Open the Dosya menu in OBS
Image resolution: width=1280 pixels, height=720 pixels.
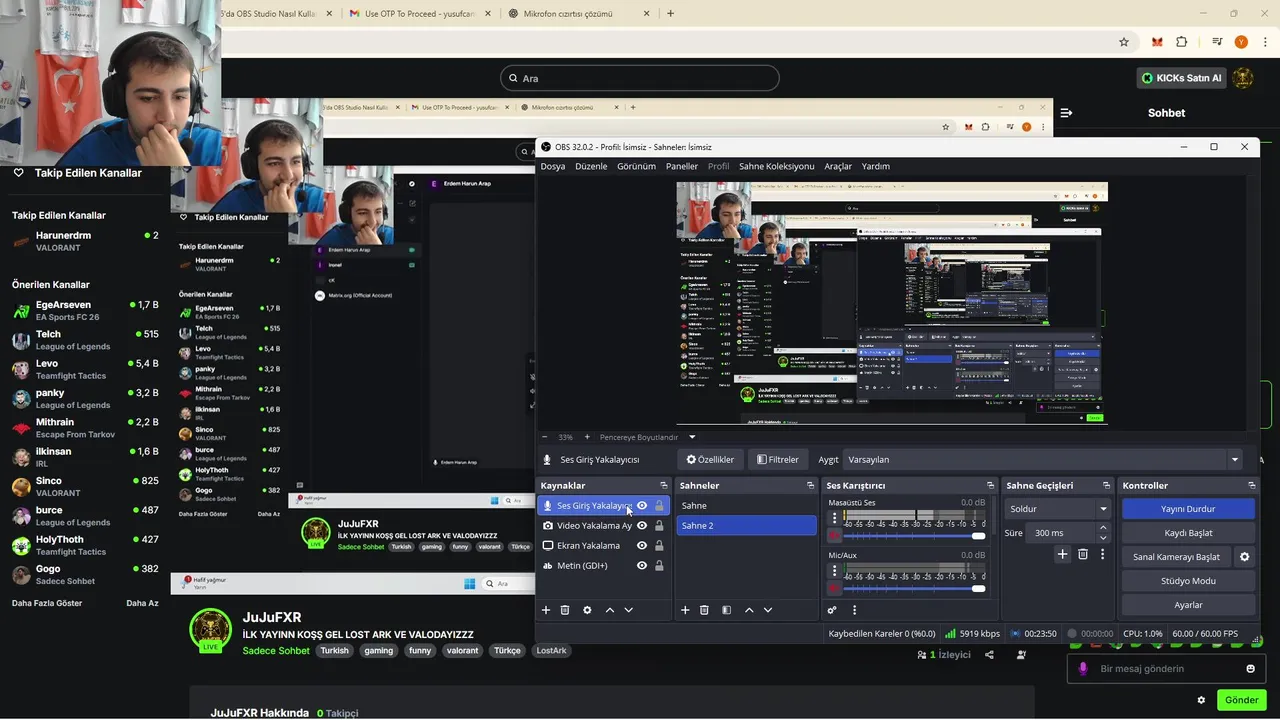click(553, 166)
